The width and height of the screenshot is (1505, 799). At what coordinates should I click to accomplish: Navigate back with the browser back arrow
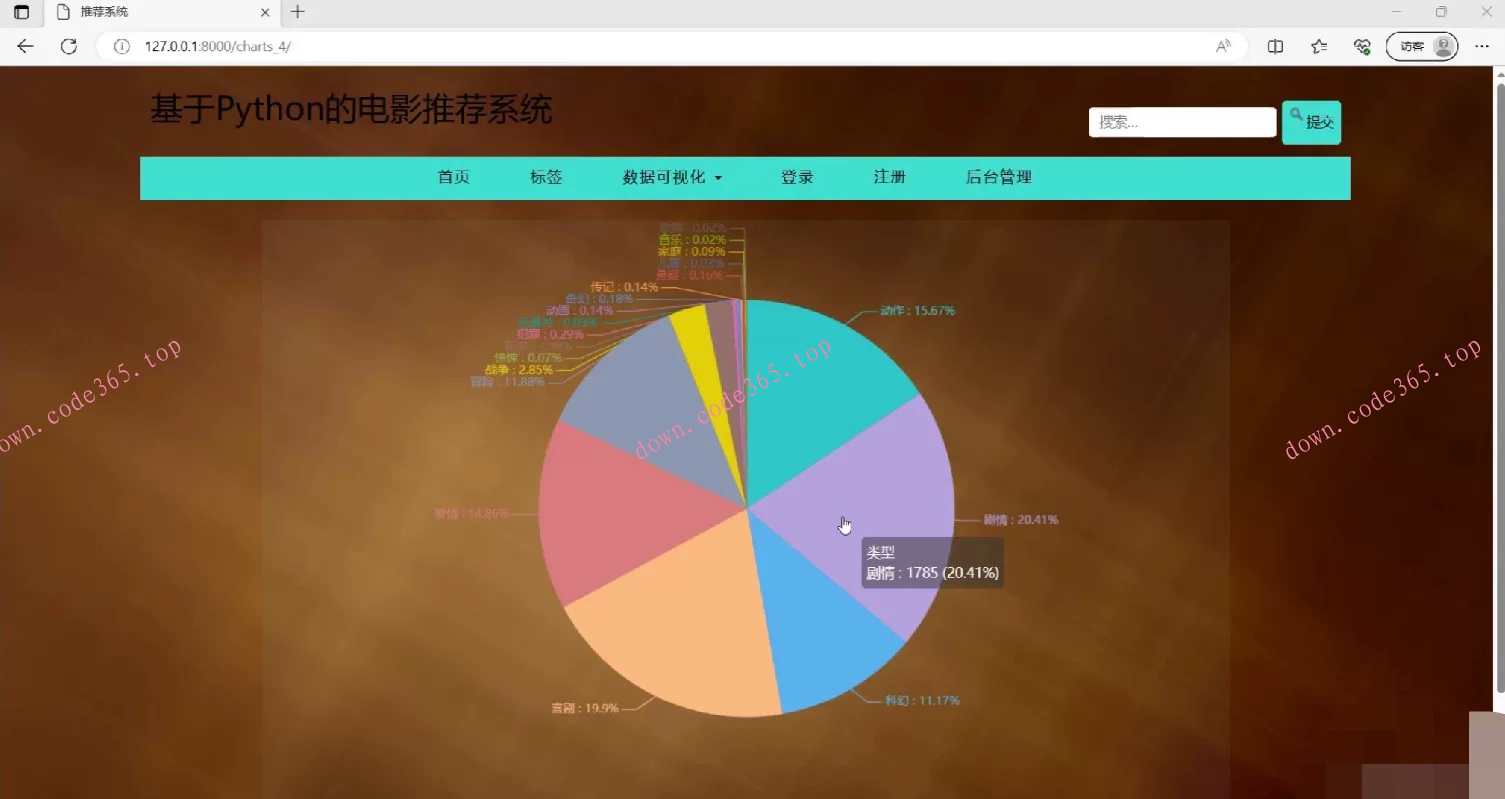click(24, 46)
